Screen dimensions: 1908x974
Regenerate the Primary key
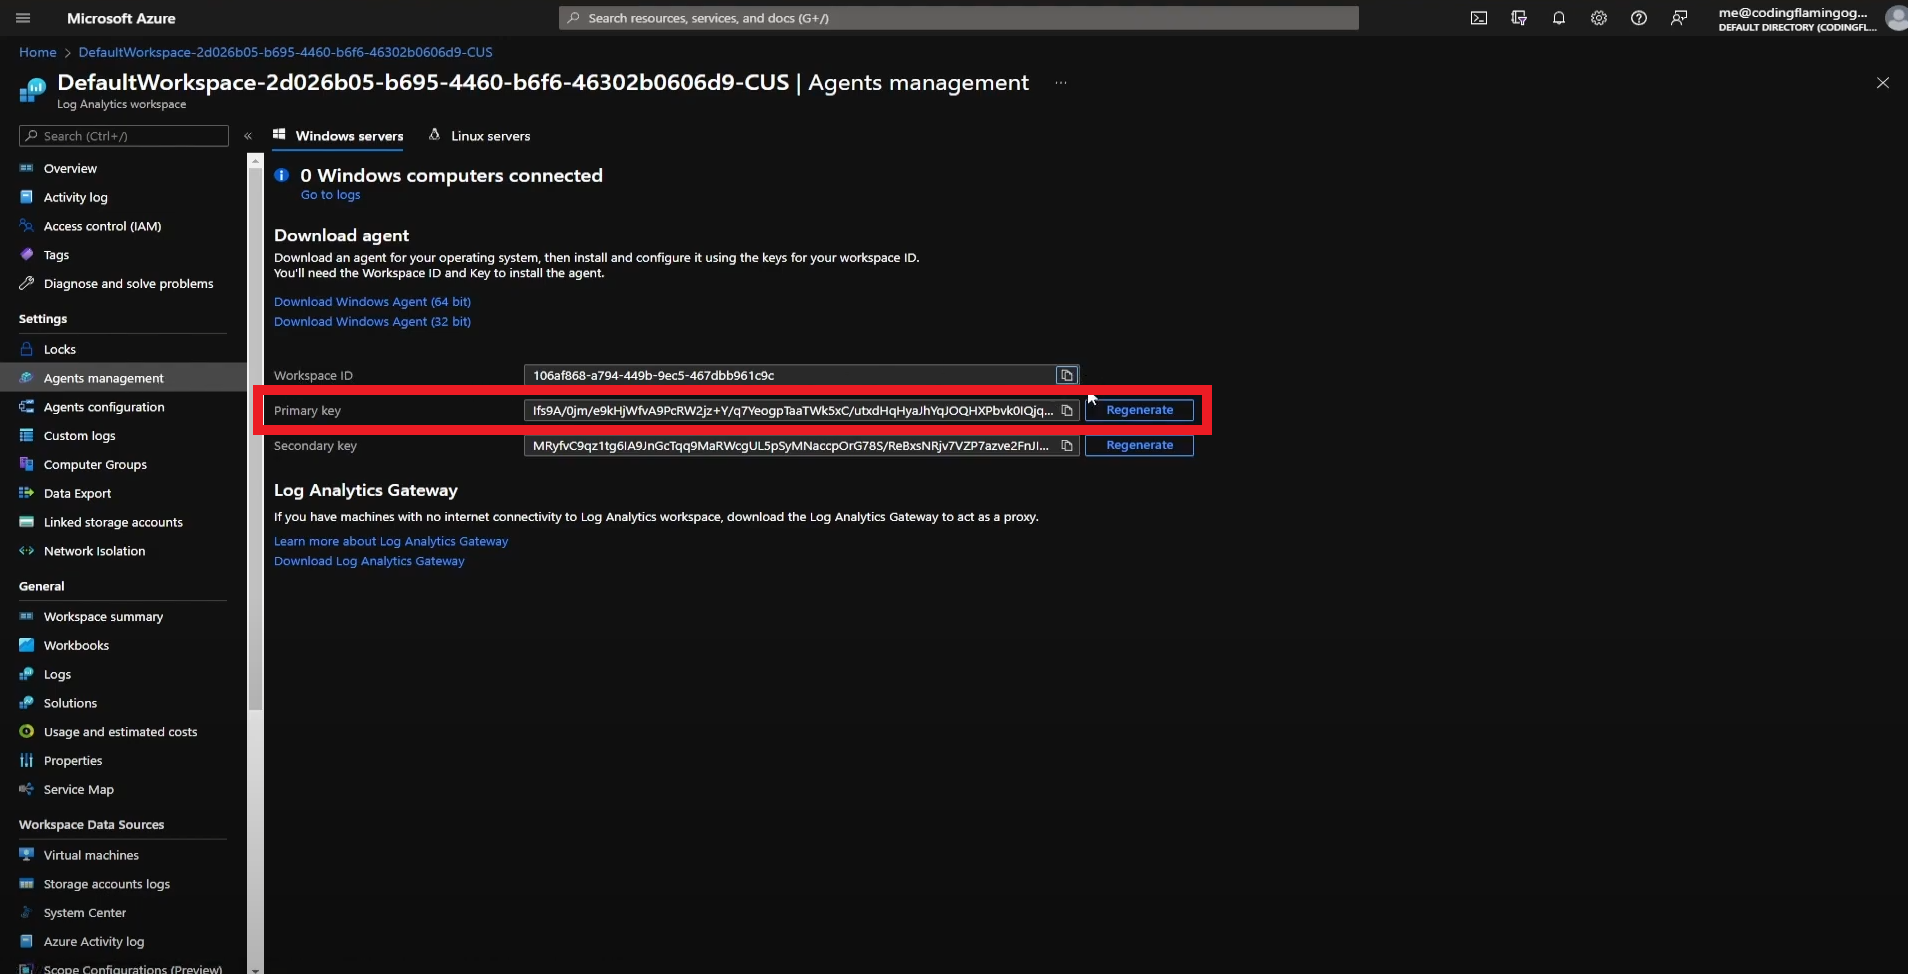pyautogui.click(x=1139, y=410)
